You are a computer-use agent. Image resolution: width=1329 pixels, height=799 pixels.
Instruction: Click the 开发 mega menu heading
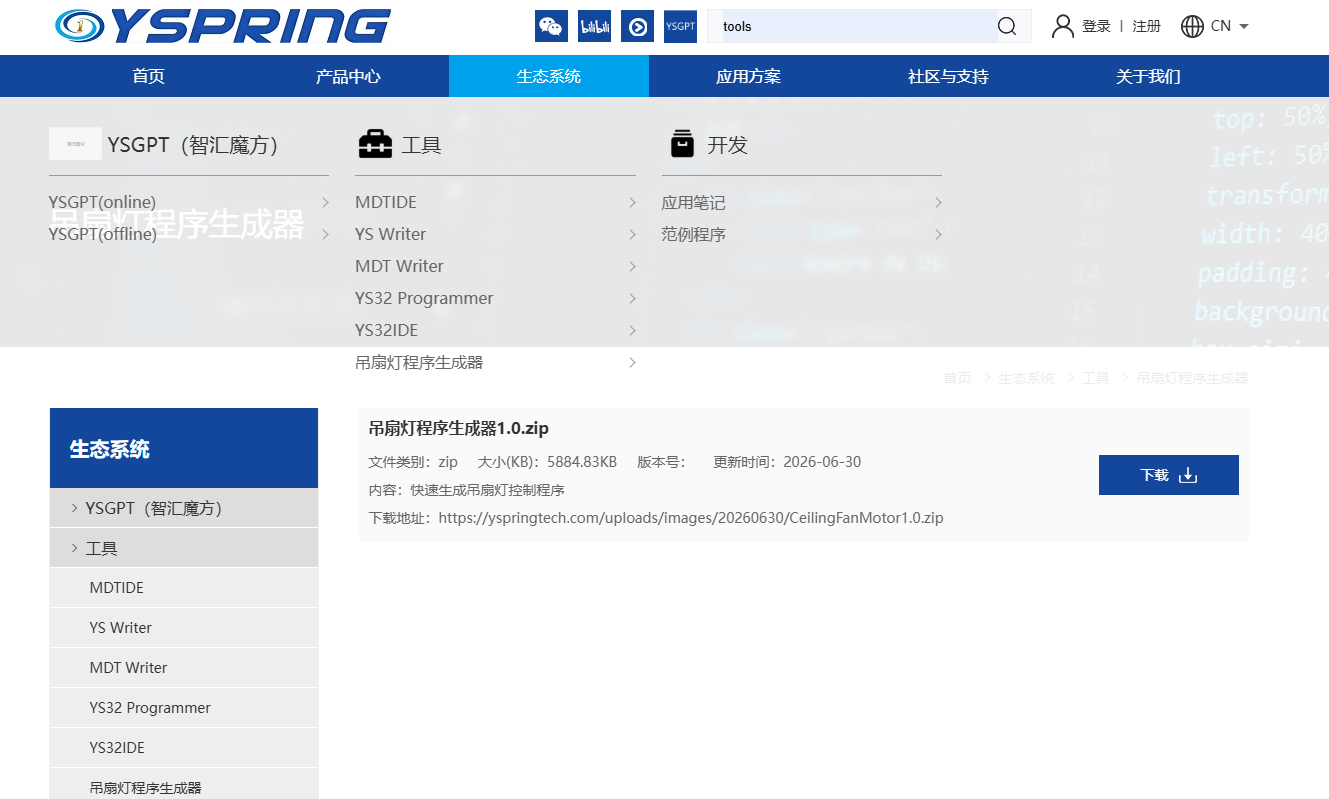[727, 145]
